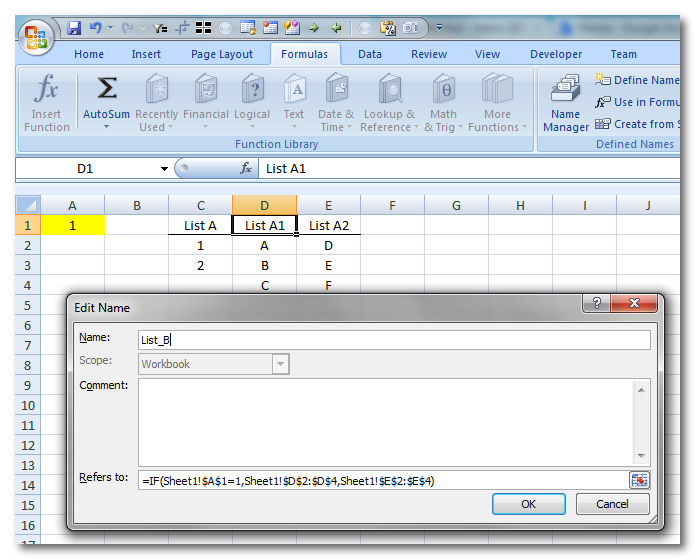695x559 pixels.
Task: Expand the Name Box dropdown arrow
Action: tap(165, 169)
